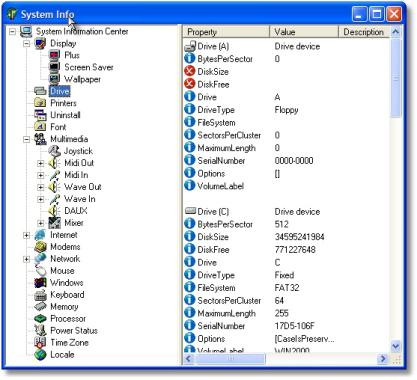Expand the Midi Out node
The height and width of the screenshot is (380, 417).
40,163
